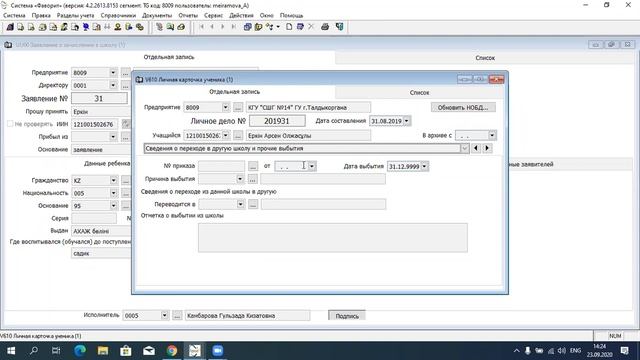Go to first record toolbar arrow
Viewport: 640px width, 360px height.
(202, 27)
